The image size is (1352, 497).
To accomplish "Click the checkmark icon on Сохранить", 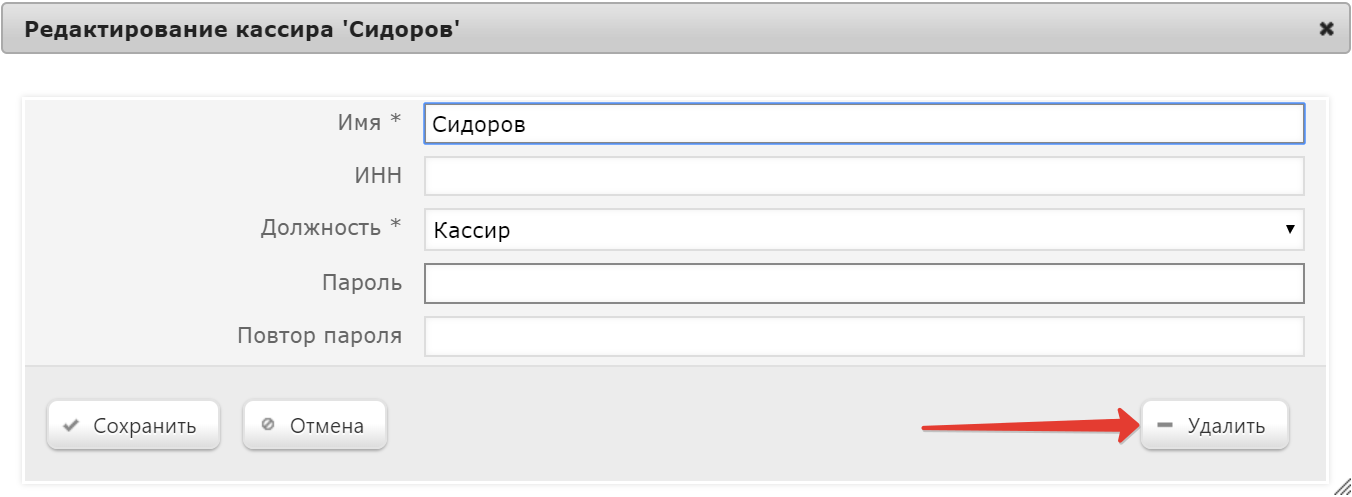I will point(70,426).
